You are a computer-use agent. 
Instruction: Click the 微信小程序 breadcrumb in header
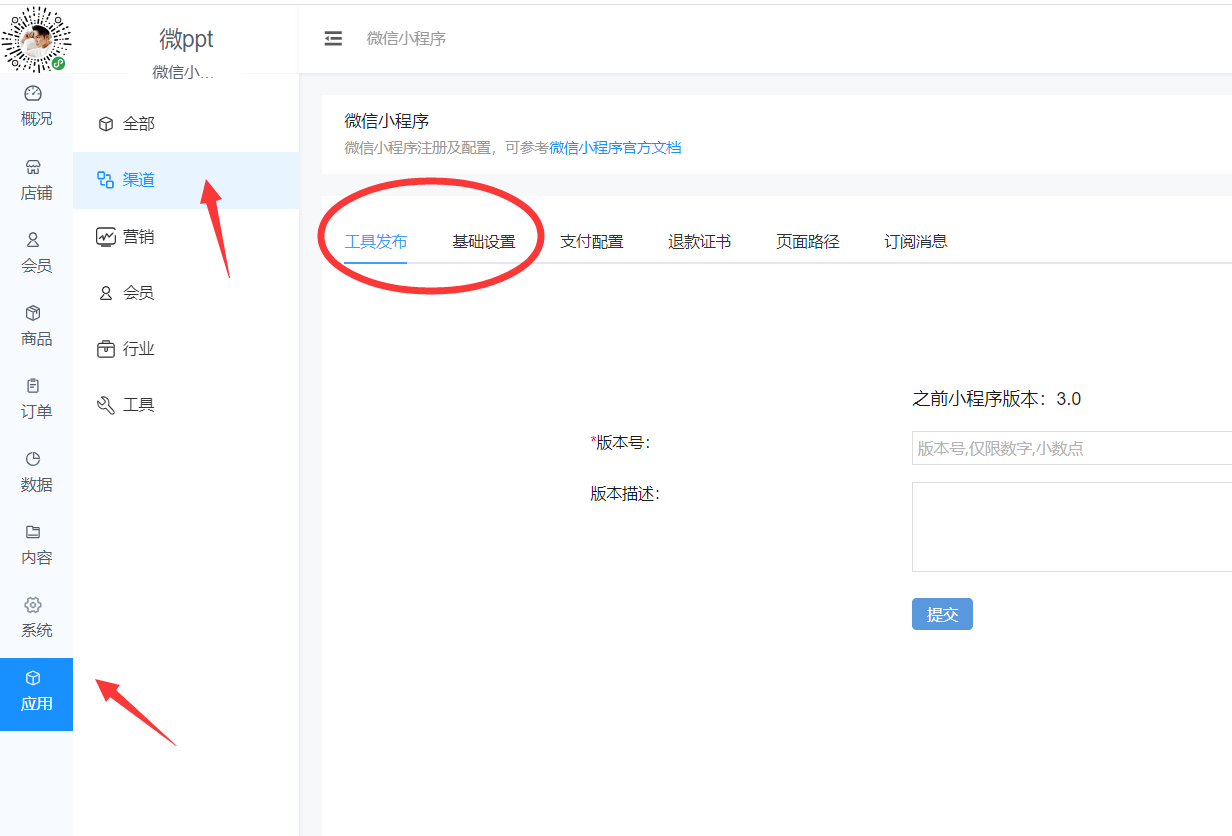[x=406, y=38]
